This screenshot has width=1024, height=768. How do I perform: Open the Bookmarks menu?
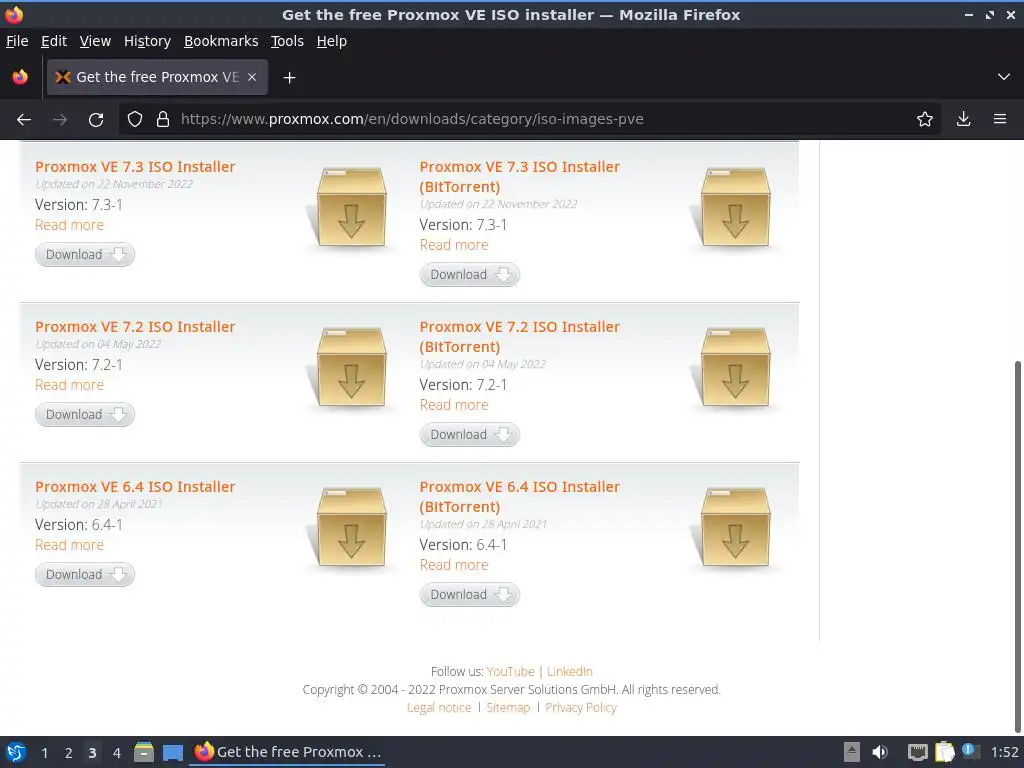click(221, 41)
